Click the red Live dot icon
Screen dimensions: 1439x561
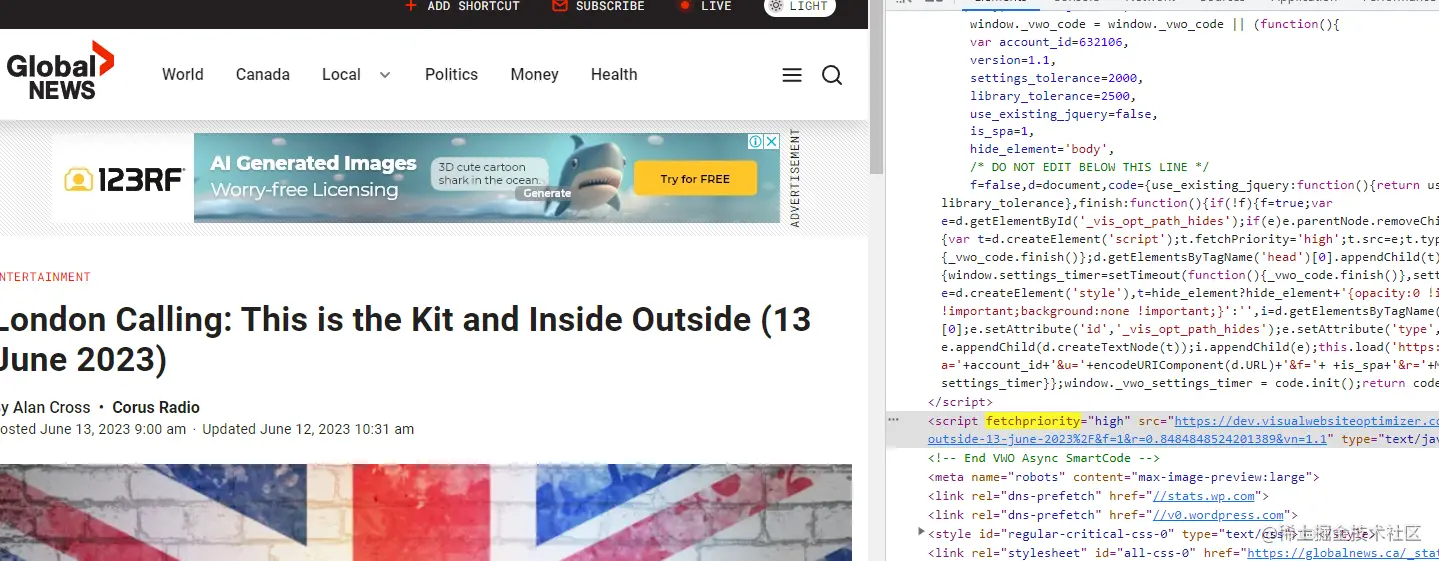click(x=685, y=6)
